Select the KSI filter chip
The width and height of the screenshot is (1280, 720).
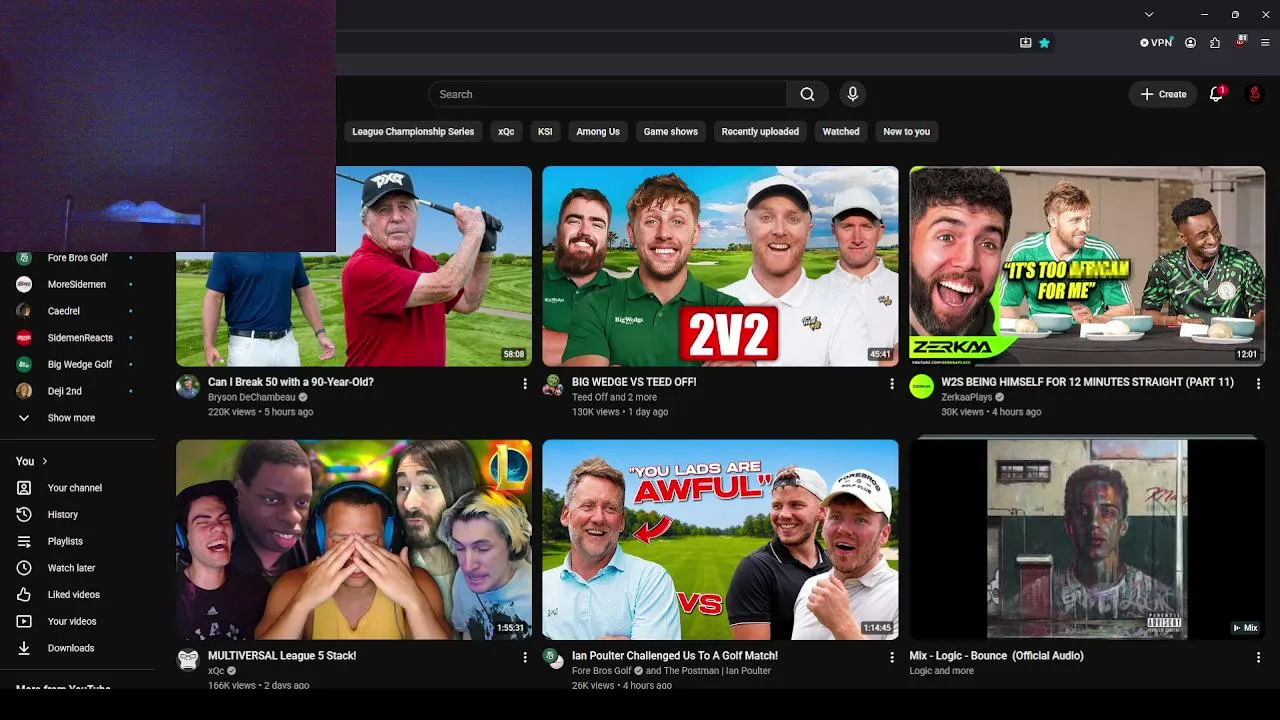[x=545, y=131]
